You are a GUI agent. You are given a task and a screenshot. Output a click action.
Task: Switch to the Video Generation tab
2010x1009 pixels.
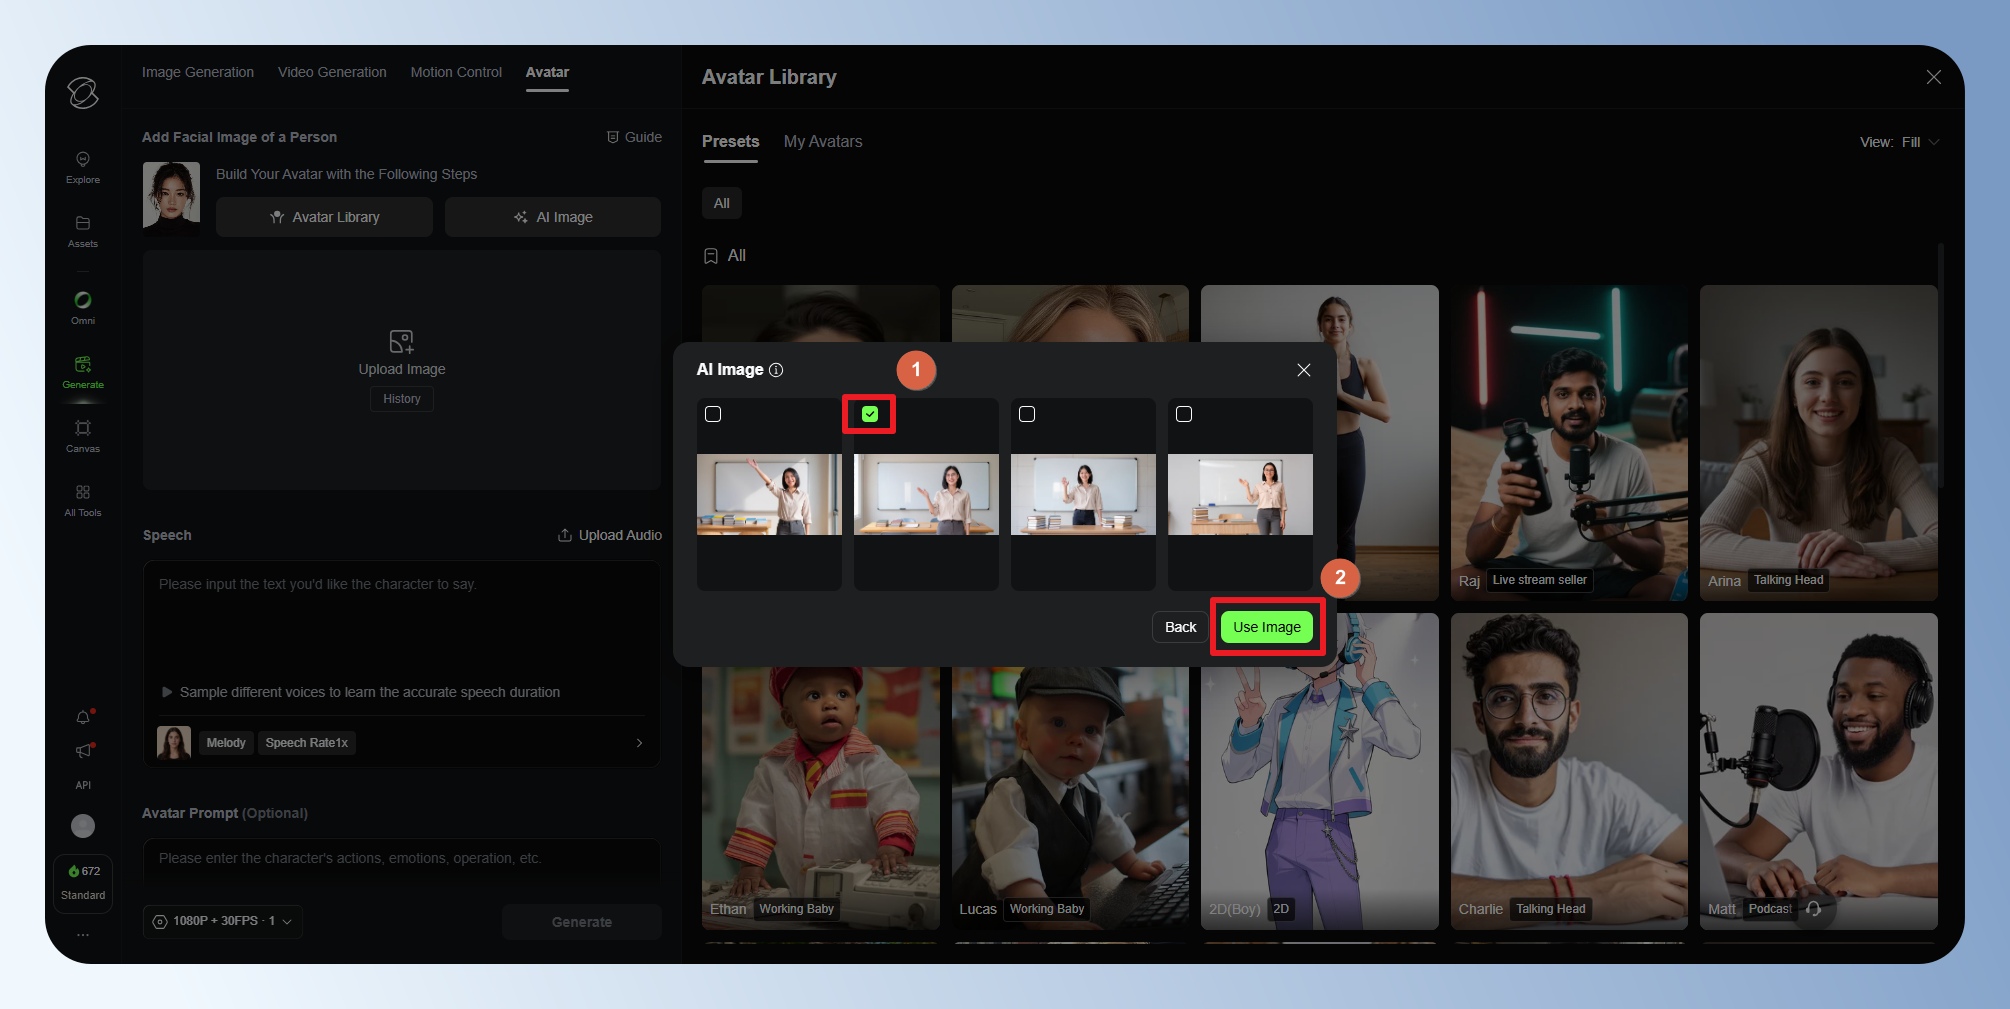(x=332, y=72)
